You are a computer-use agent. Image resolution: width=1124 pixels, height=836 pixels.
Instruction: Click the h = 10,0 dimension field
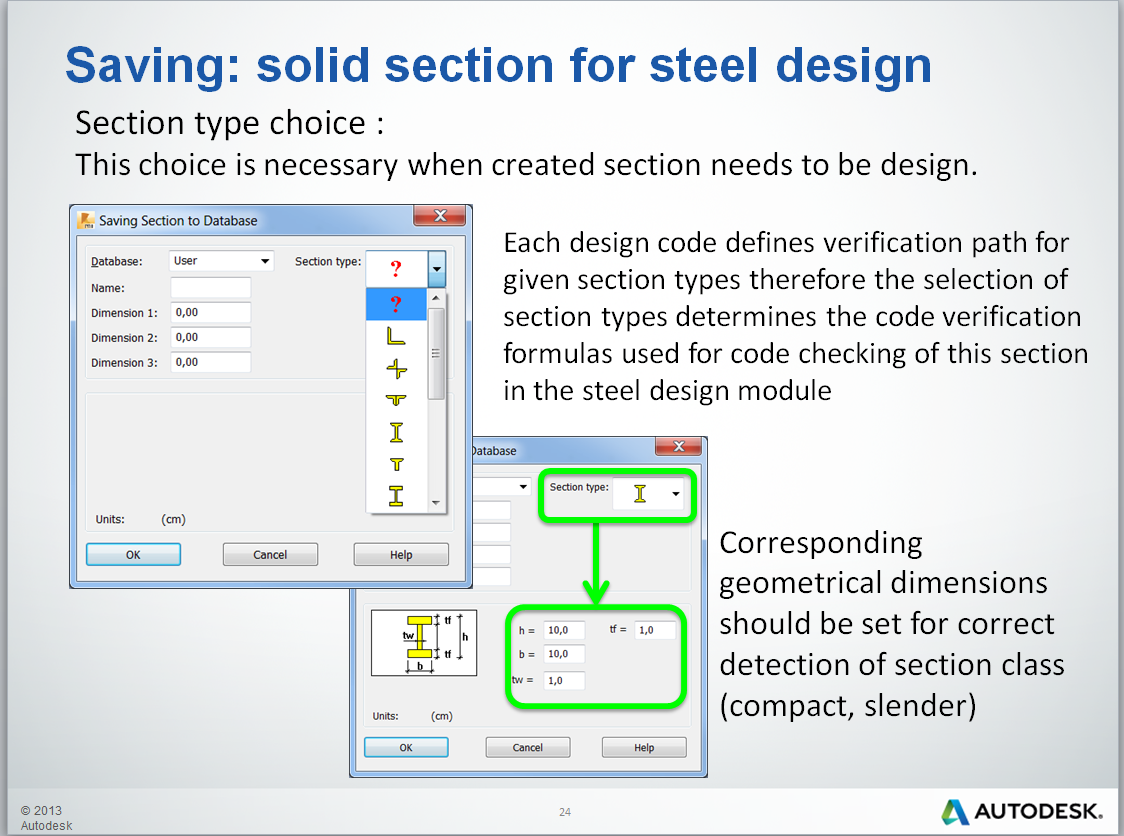click(562, 629)
